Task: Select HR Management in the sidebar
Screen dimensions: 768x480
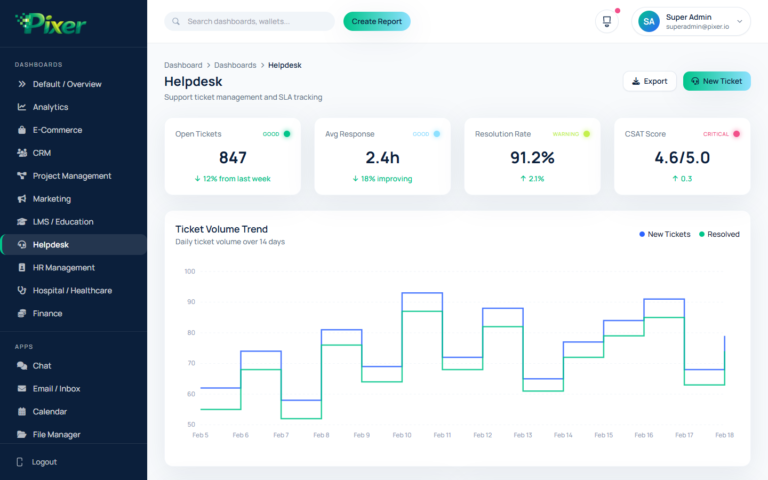Action: [x=64, y=268]
